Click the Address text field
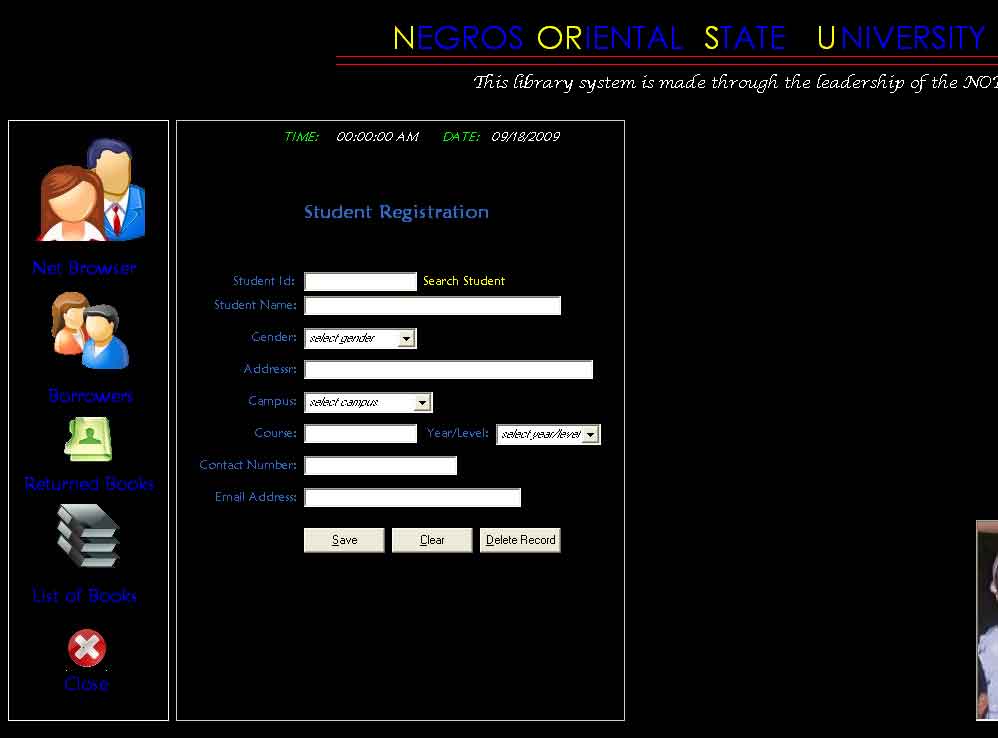 [448, 370]
